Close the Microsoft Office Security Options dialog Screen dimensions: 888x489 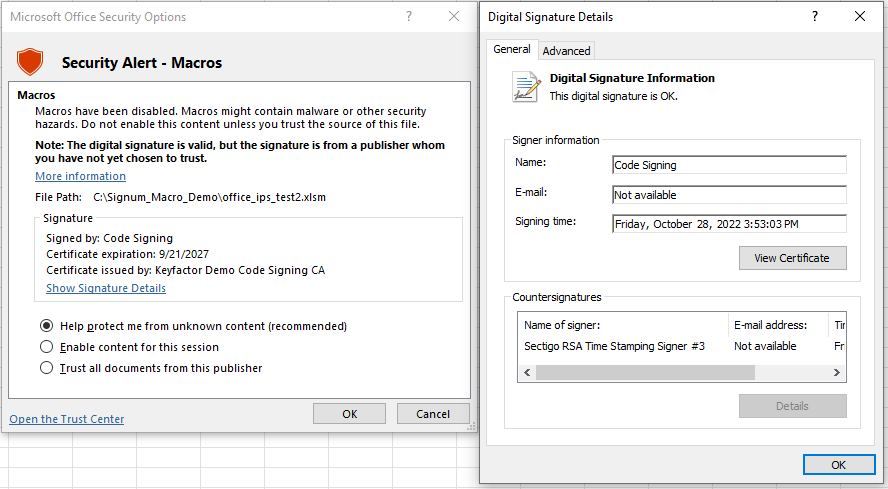pos(454,16)
